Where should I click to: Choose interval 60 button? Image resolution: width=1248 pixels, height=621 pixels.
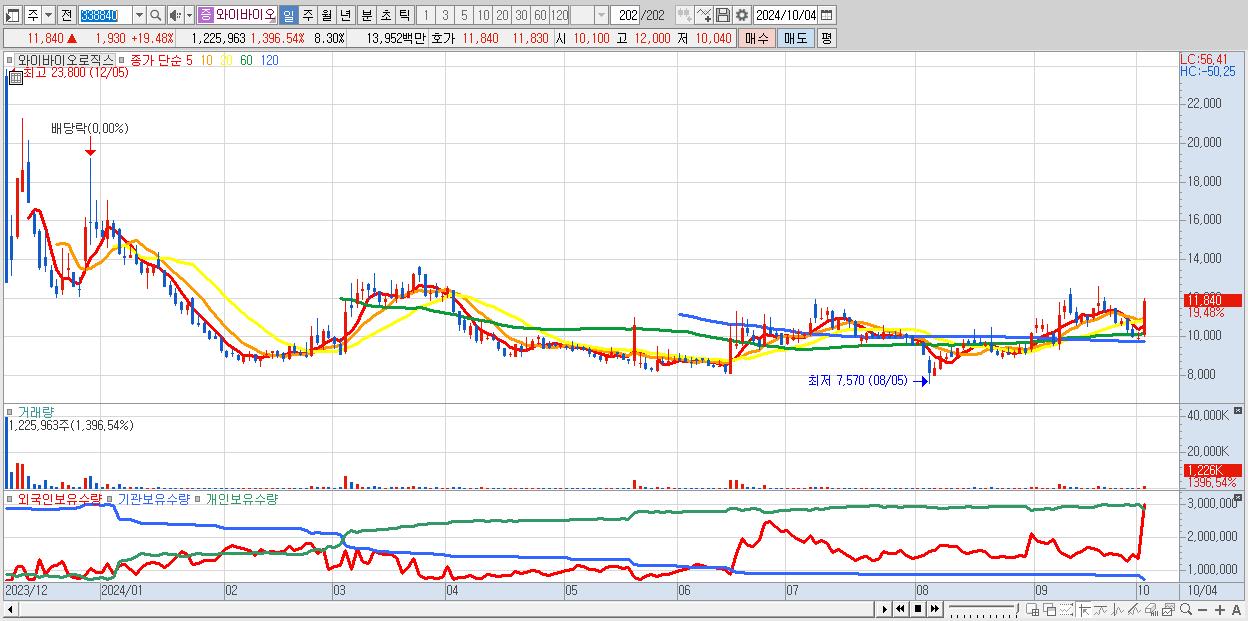(x=540, y=15)
